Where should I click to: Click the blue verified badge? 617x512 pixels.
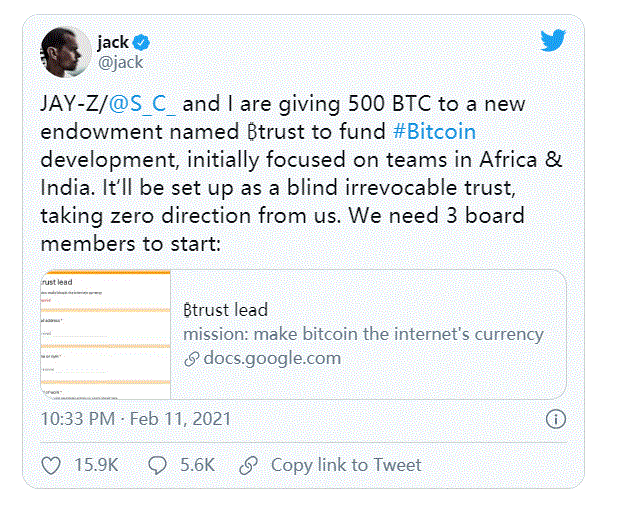coord(142,42)
